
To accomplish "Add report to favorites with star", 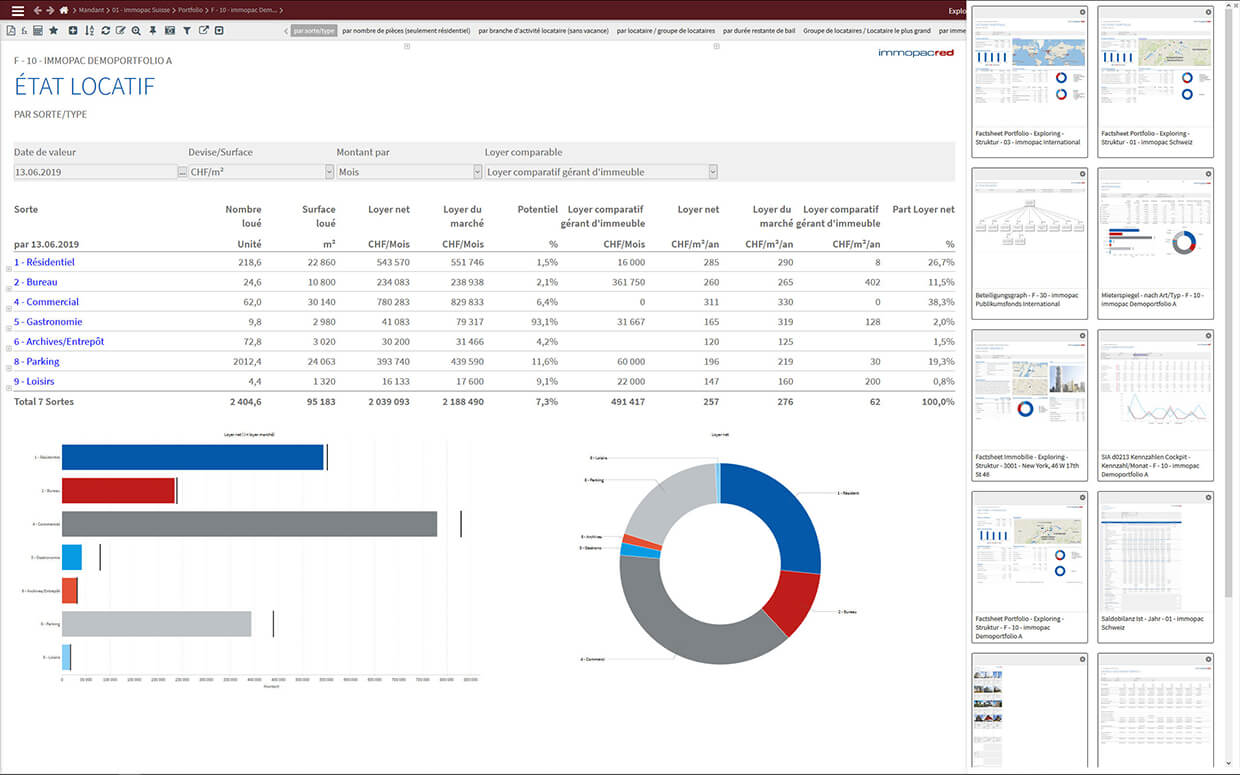I will coord(53,31).
